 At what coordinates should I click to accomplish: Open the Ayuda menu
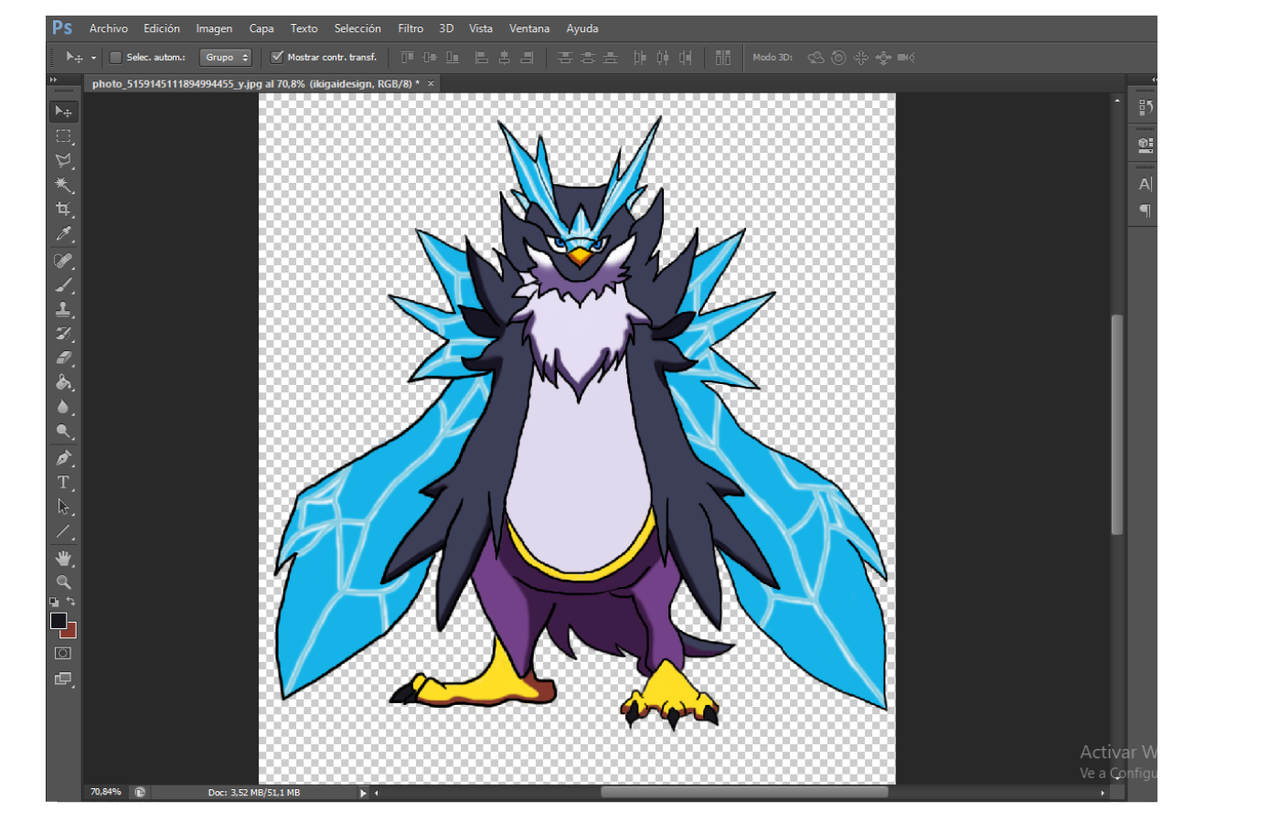coord(582,28)
